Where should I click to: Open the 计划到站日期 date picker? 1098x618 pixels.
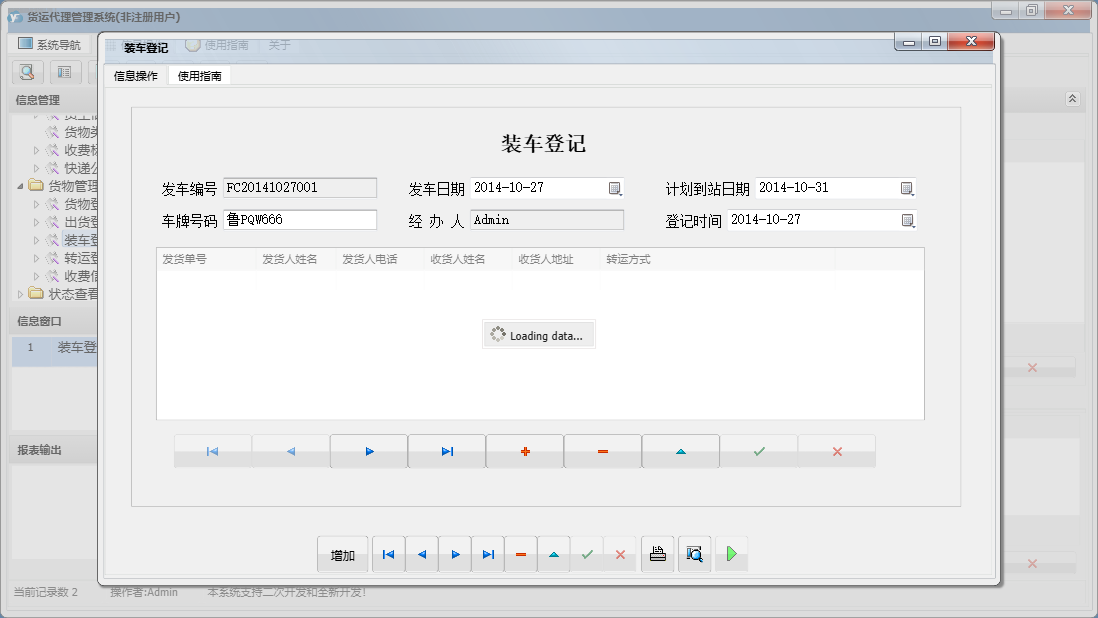click(x=906, y=188)
